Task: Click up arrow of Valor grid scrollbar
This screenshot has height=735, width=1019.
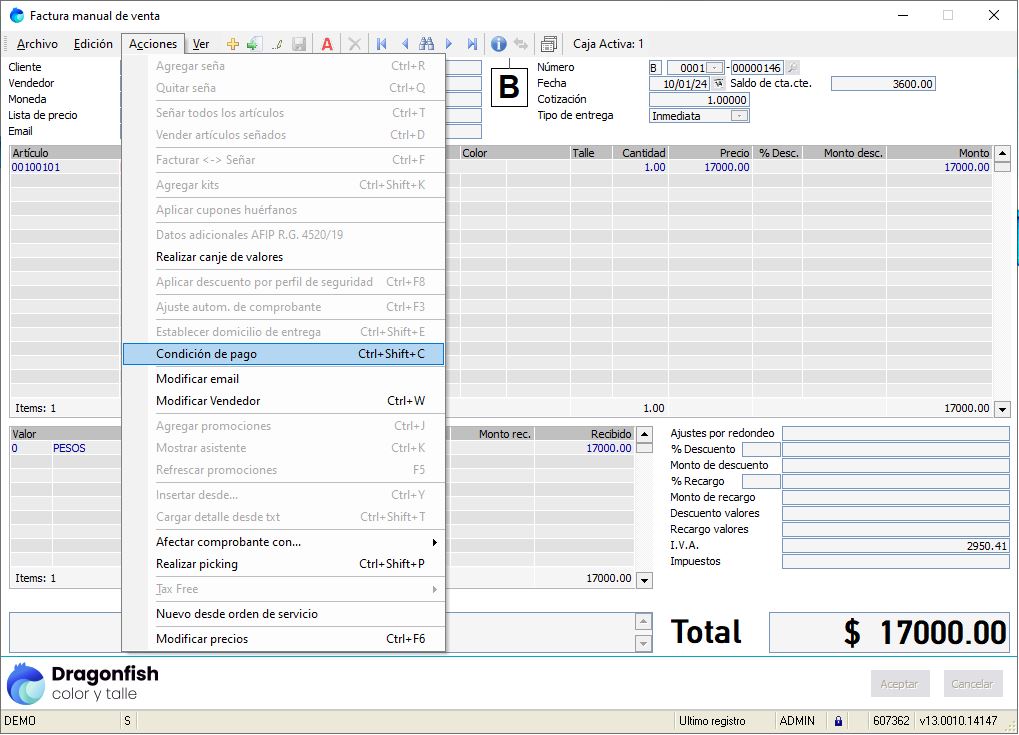Action: point(645,433)
